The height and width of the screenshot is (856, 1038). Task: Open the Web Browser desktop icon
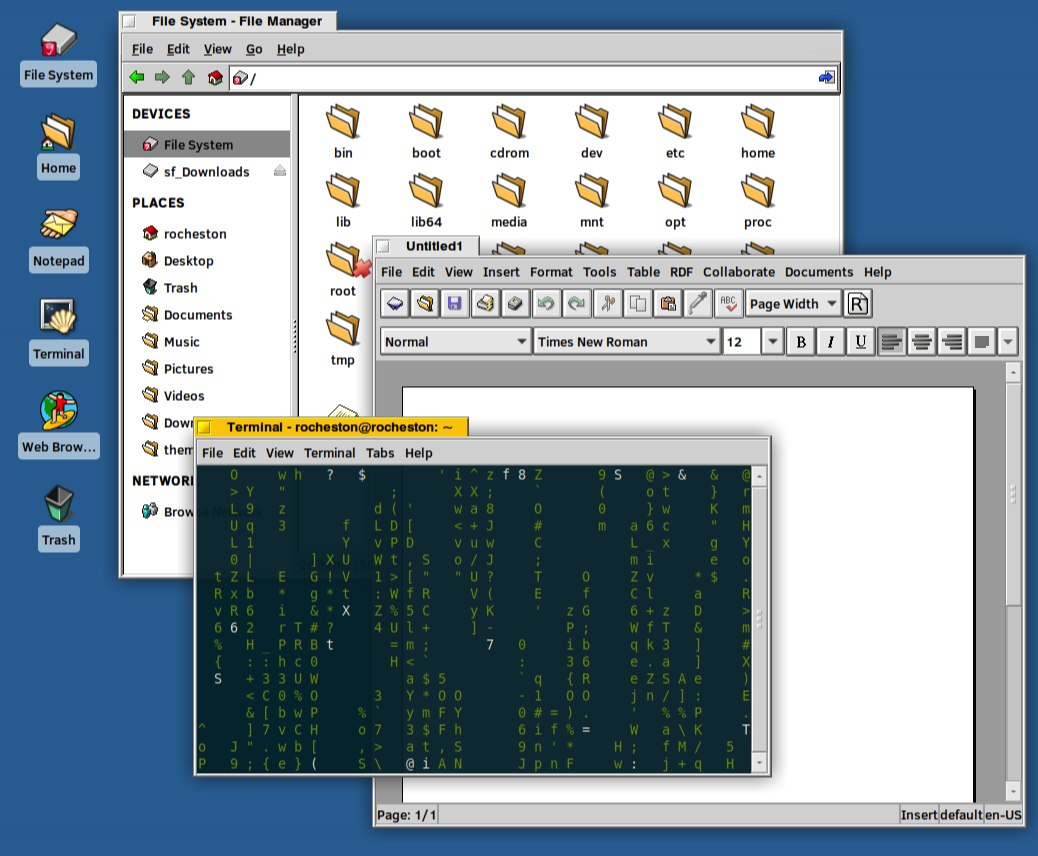coord(58,424)
